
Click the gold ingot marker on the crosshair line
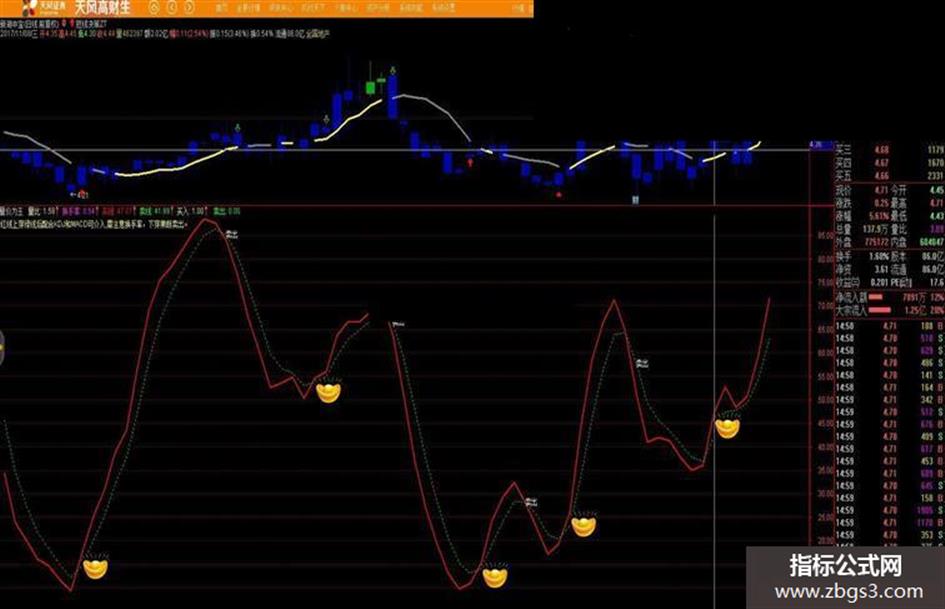[x=727, y=428]
